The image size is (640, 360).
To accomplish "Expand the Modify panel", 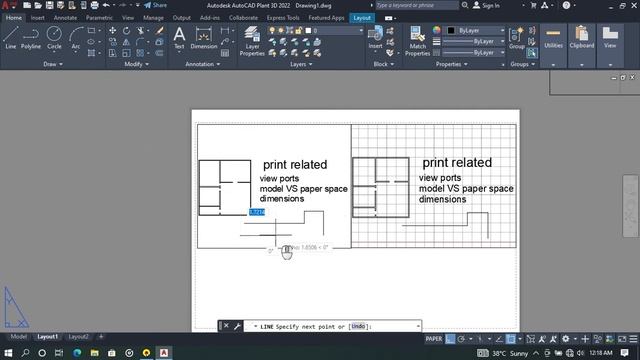I will coord(136,64).
